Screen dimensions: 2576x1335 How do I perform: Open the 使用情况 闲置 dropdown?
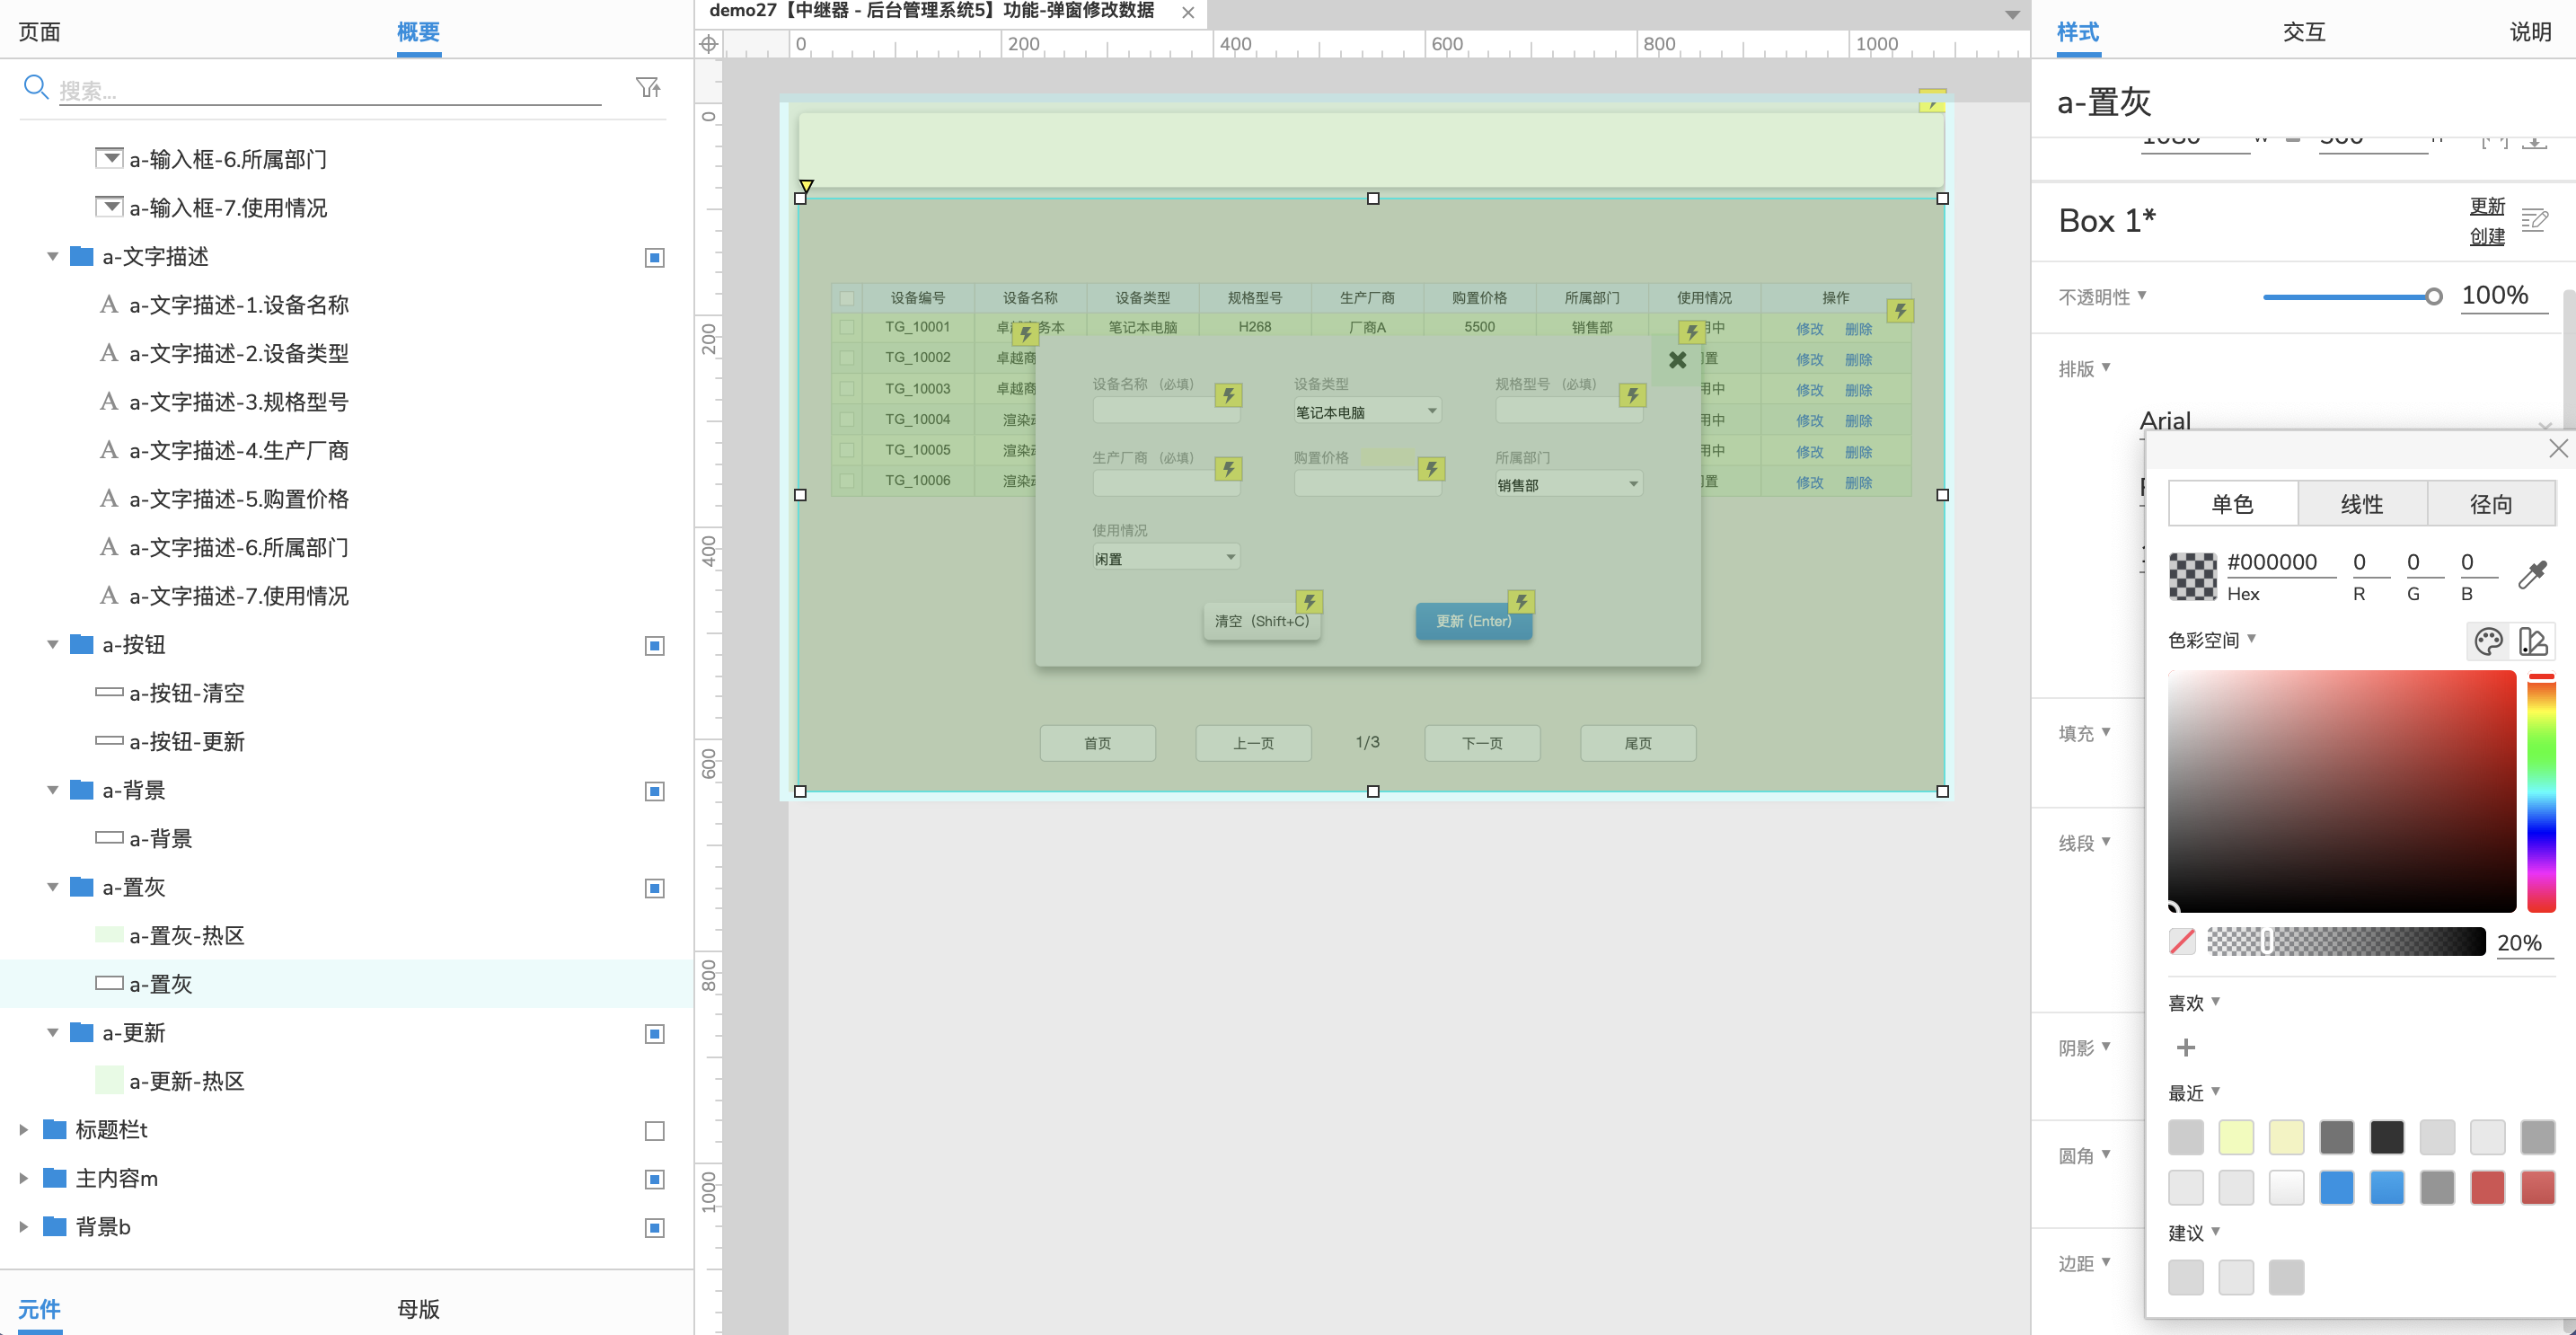(x=1166, y=557)
